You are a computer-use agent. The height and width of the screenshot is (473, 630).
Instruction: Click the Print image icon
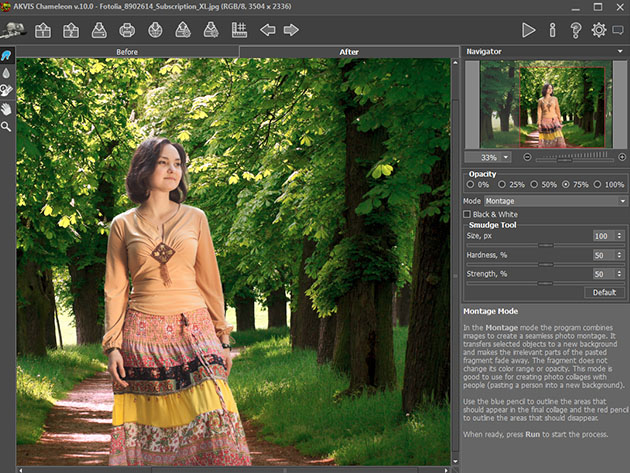tap(127, 30)
